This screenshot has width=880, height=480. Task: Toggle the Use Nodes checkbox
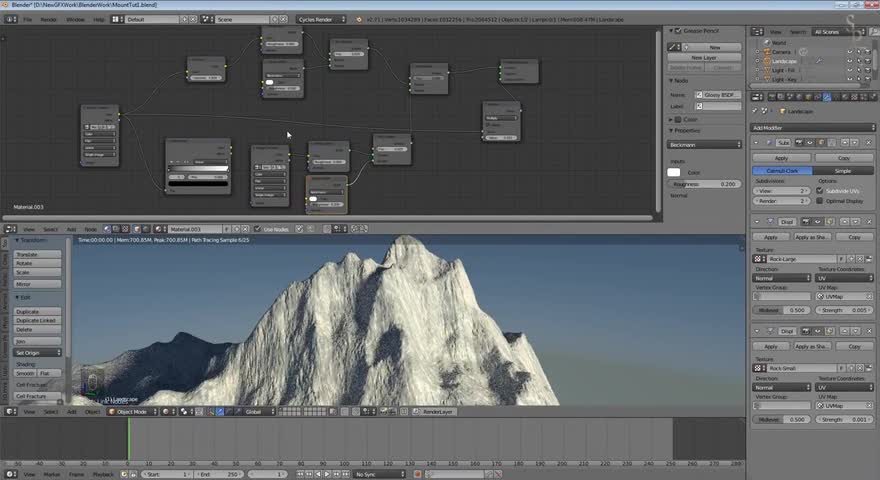coord(256,229)
